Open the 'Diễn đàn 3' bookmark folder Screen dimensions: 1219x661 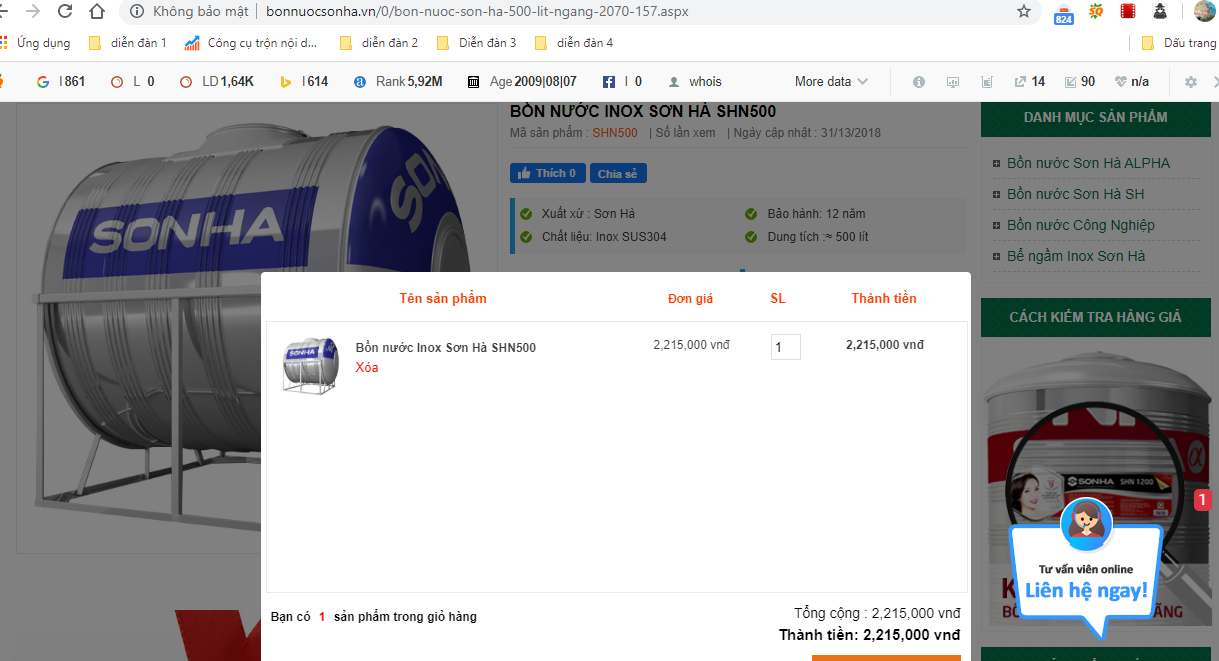[477, 43]
